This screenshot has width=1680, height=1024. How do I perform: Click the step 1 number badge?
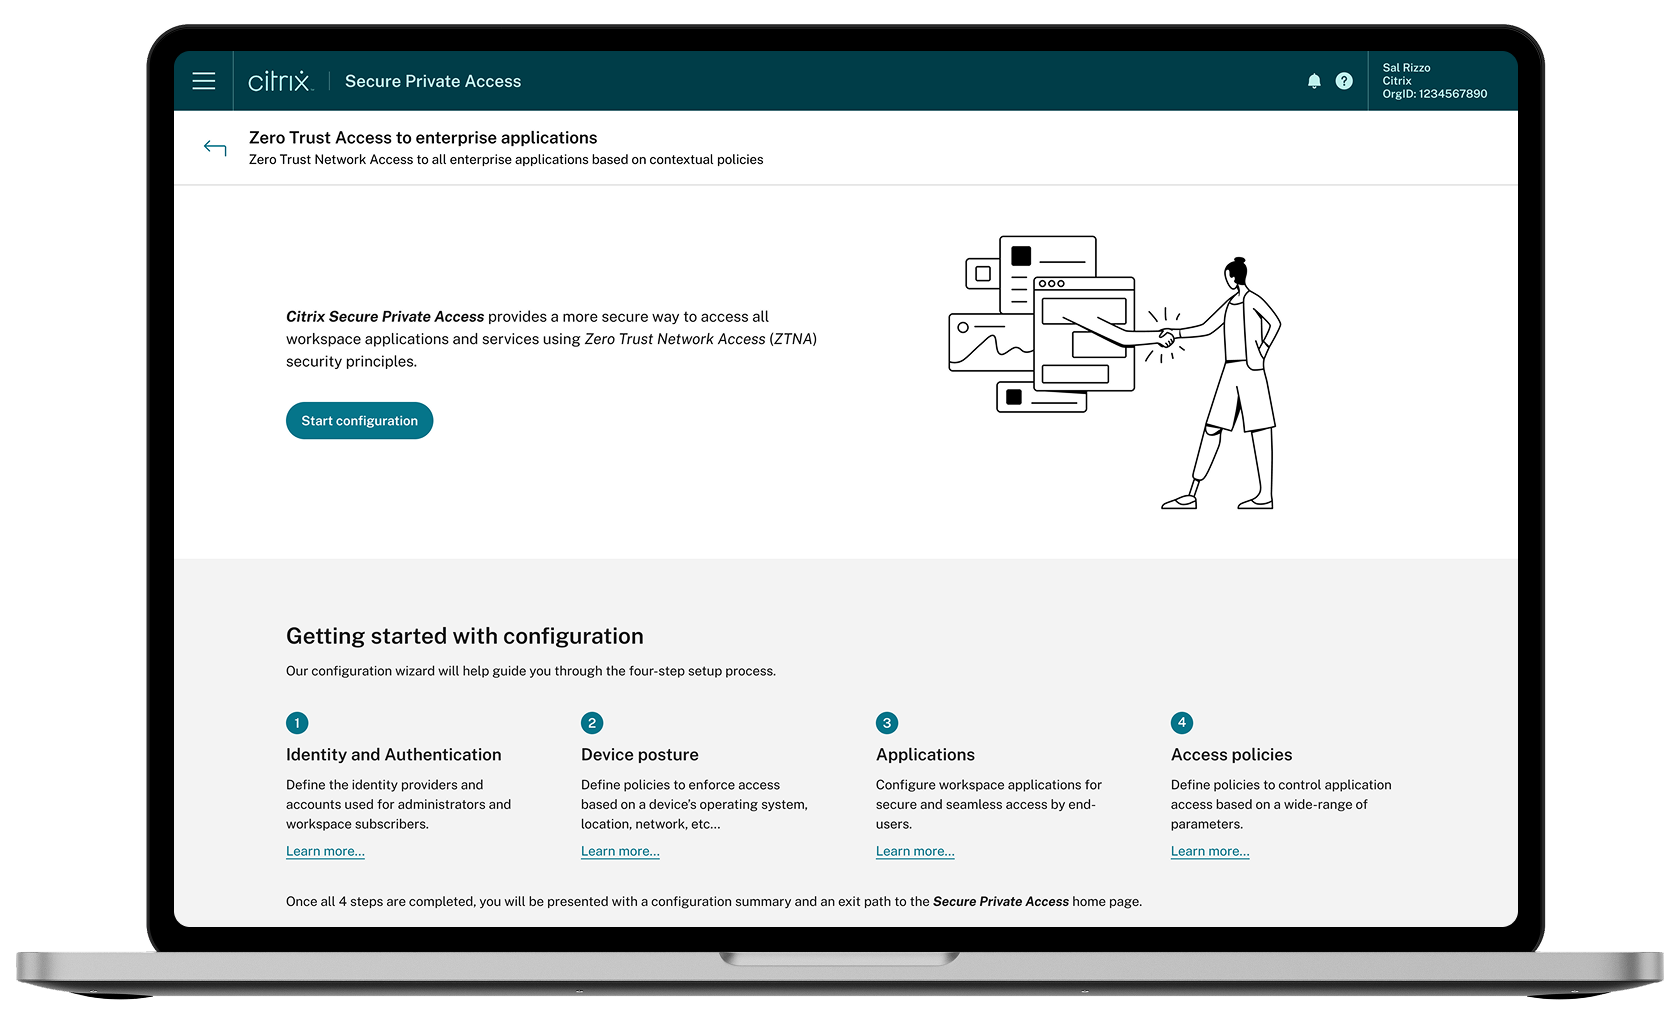(297, 723)
